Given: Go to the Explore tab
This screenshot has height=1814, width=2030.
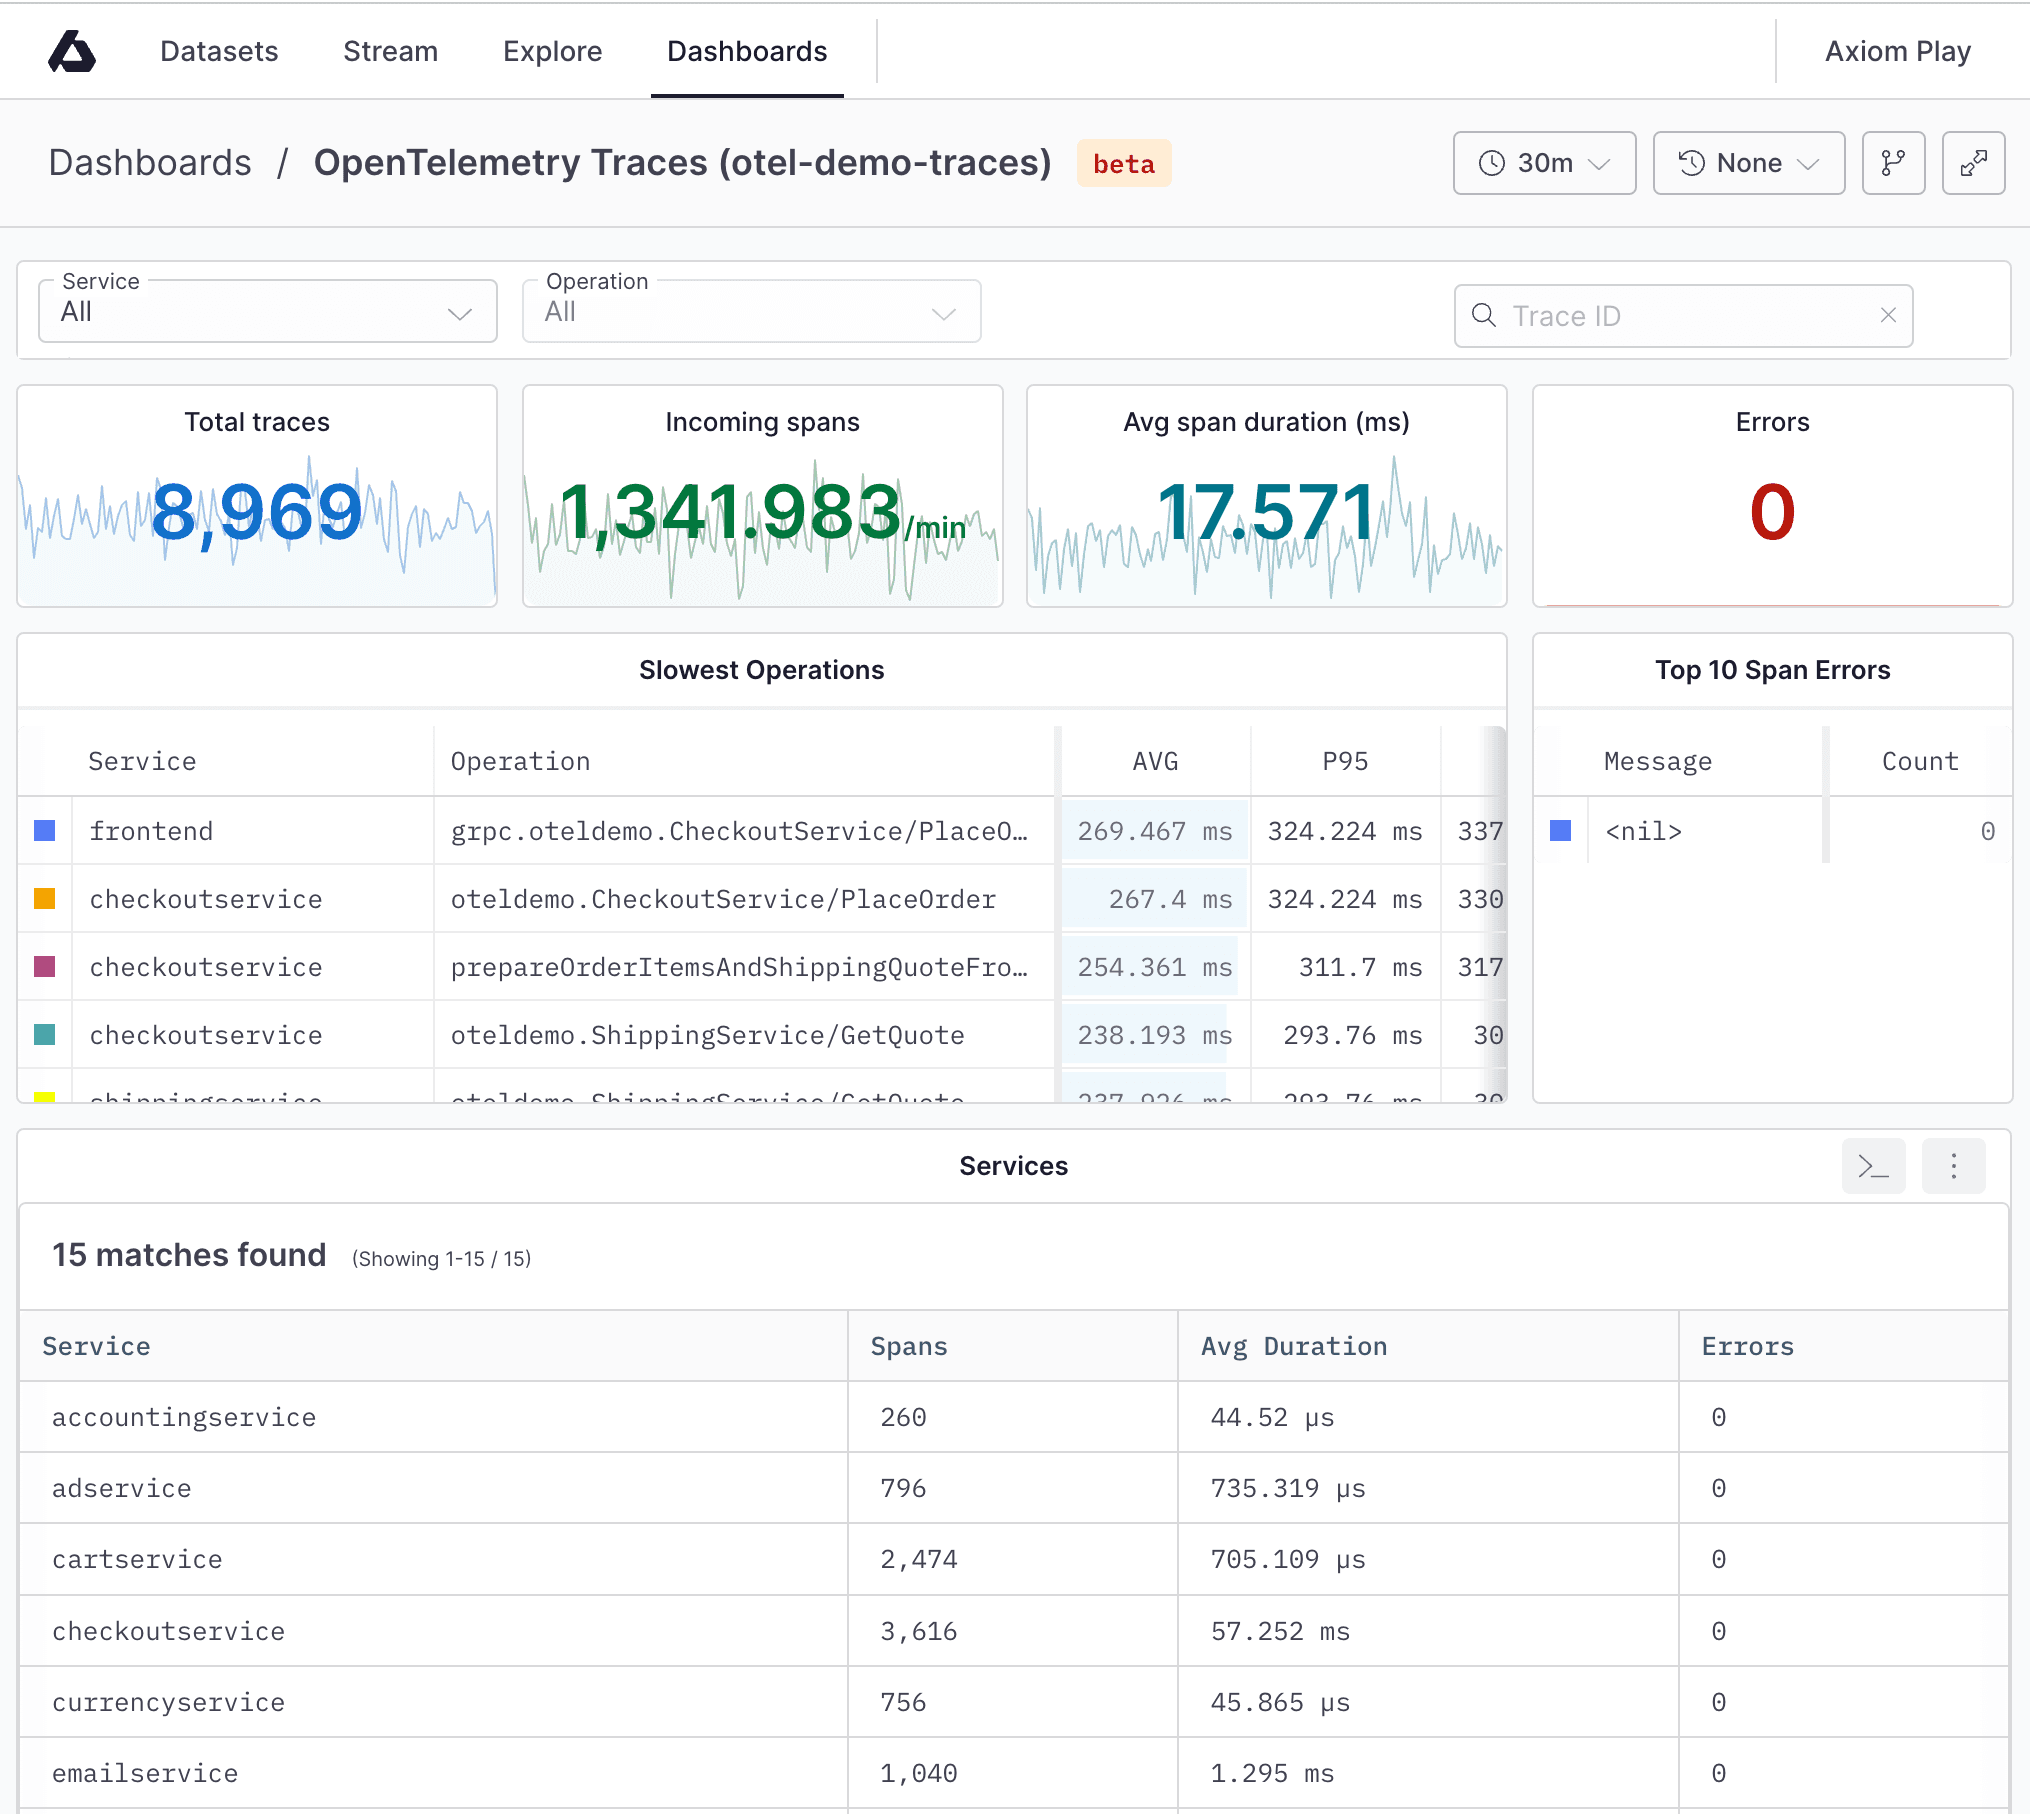Looking at the screenshot, I should click(x=552, y=51).
